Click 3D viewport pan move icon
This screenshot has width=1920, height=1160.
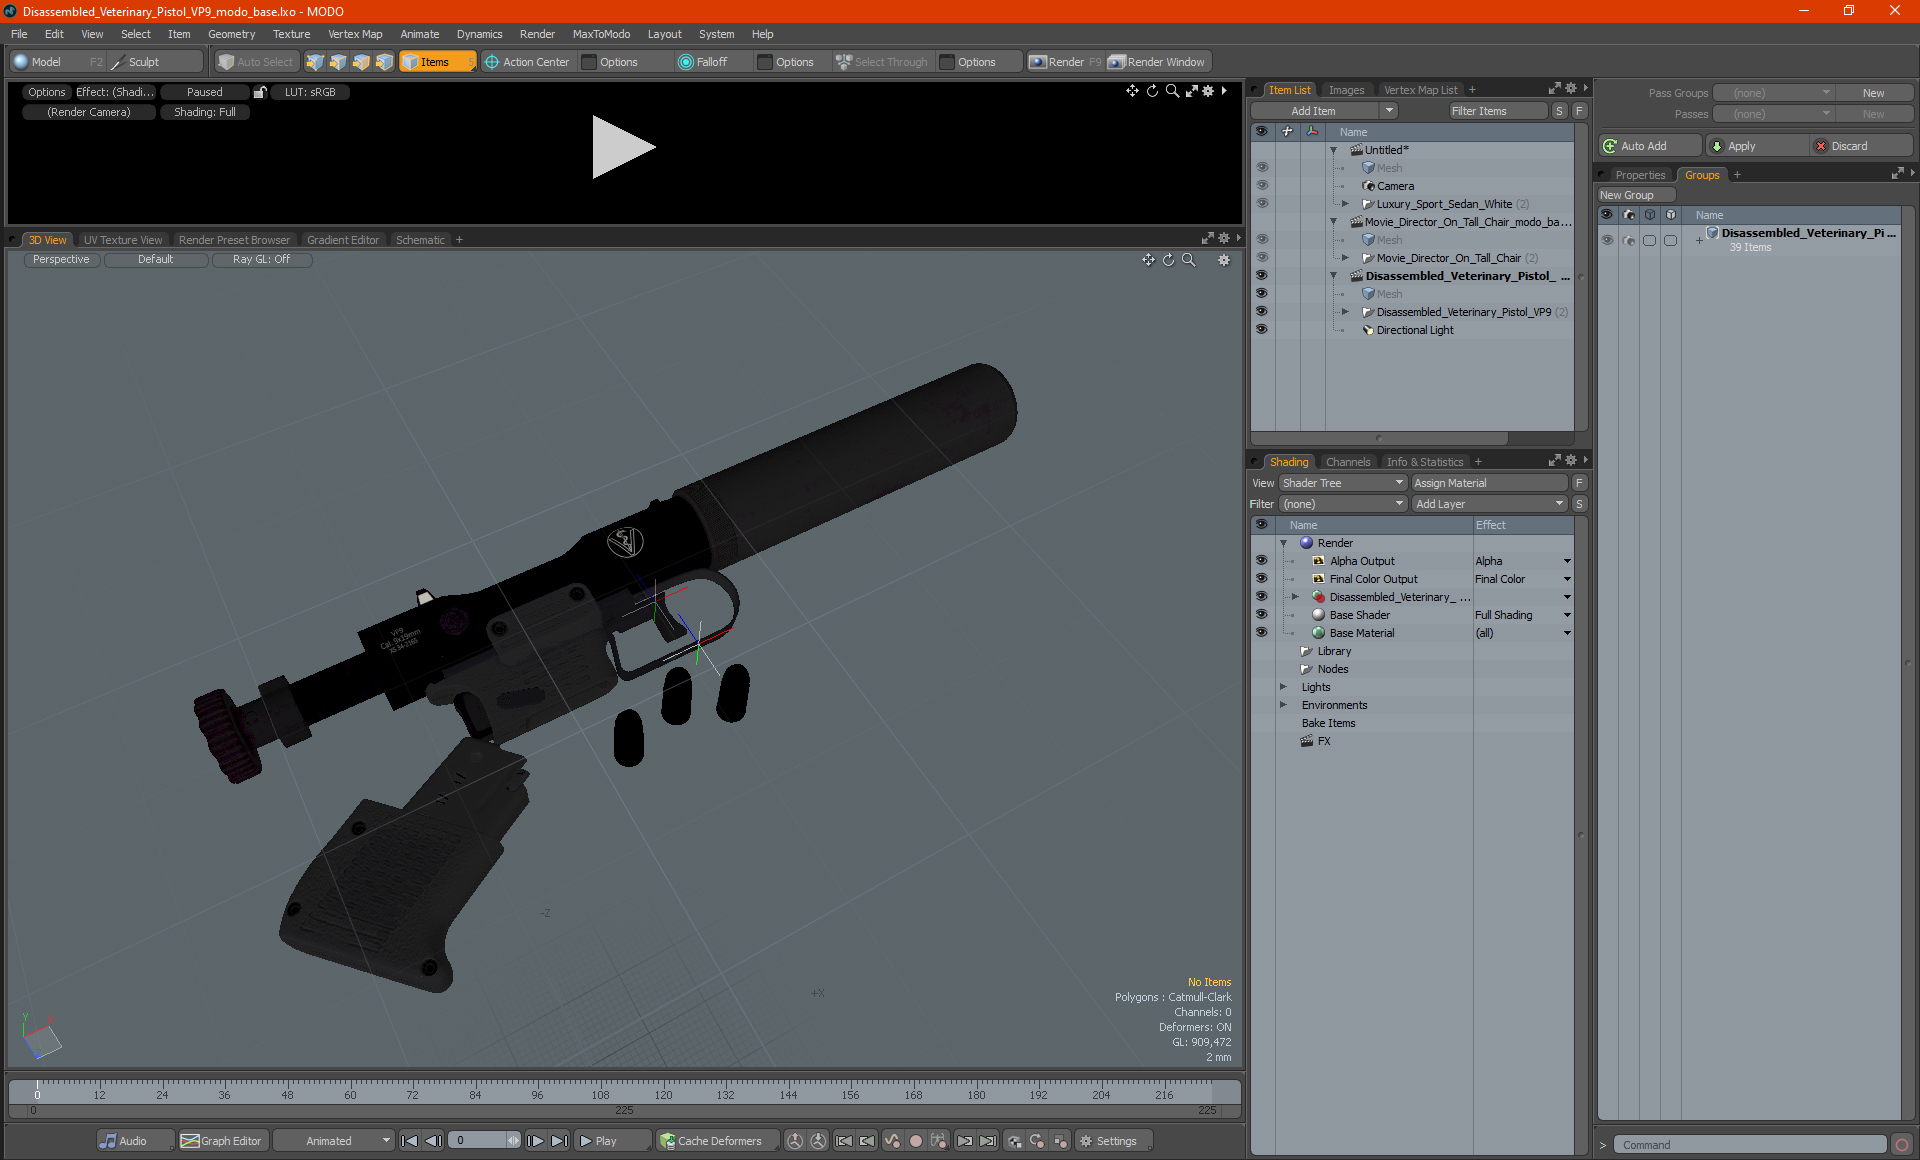point(1148,260)
